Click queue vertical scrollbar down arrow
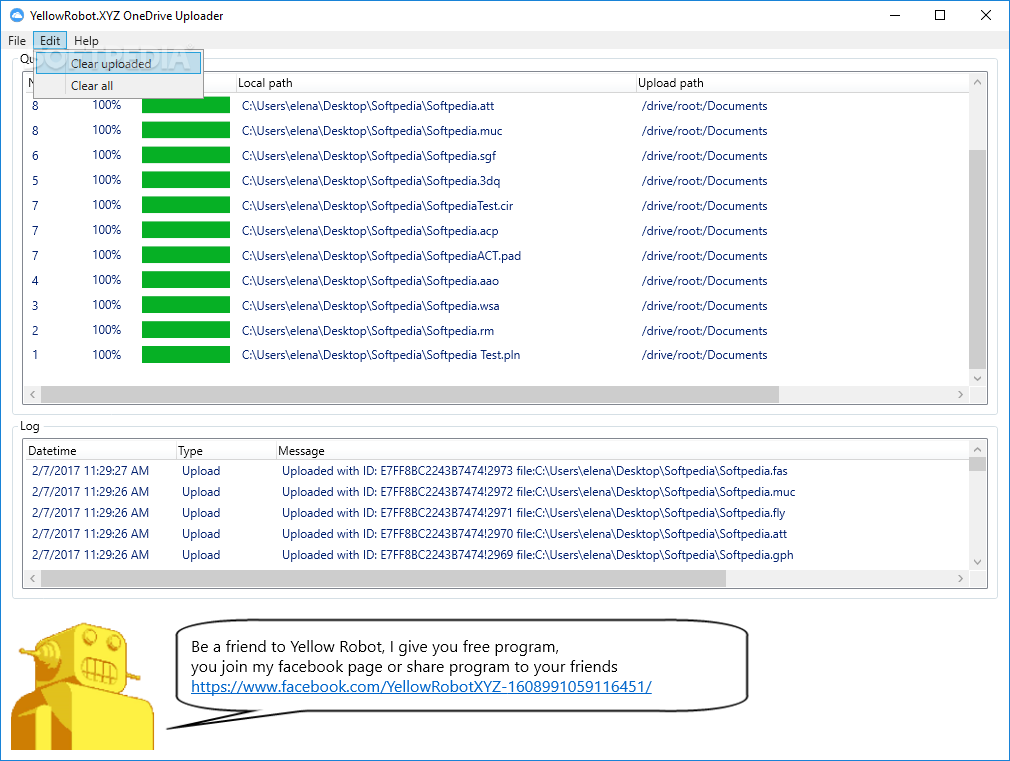 pos(977,378)
